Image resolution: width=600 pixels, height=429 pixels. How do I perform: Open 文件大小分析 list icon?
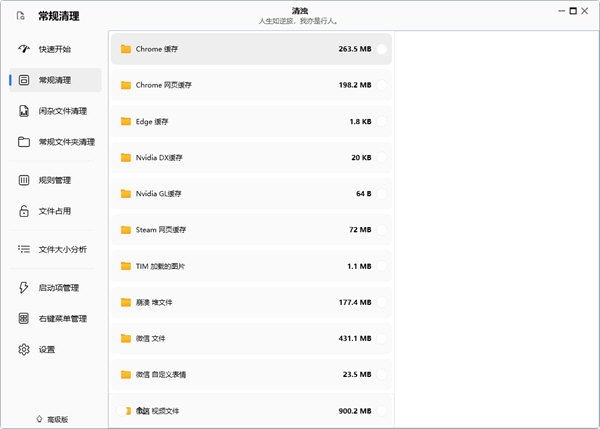(24, 249)
